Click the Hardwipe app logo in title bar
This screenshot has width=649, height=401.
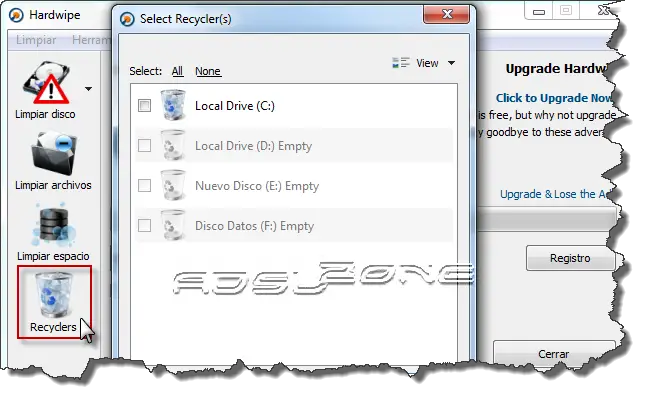point(17,15)
